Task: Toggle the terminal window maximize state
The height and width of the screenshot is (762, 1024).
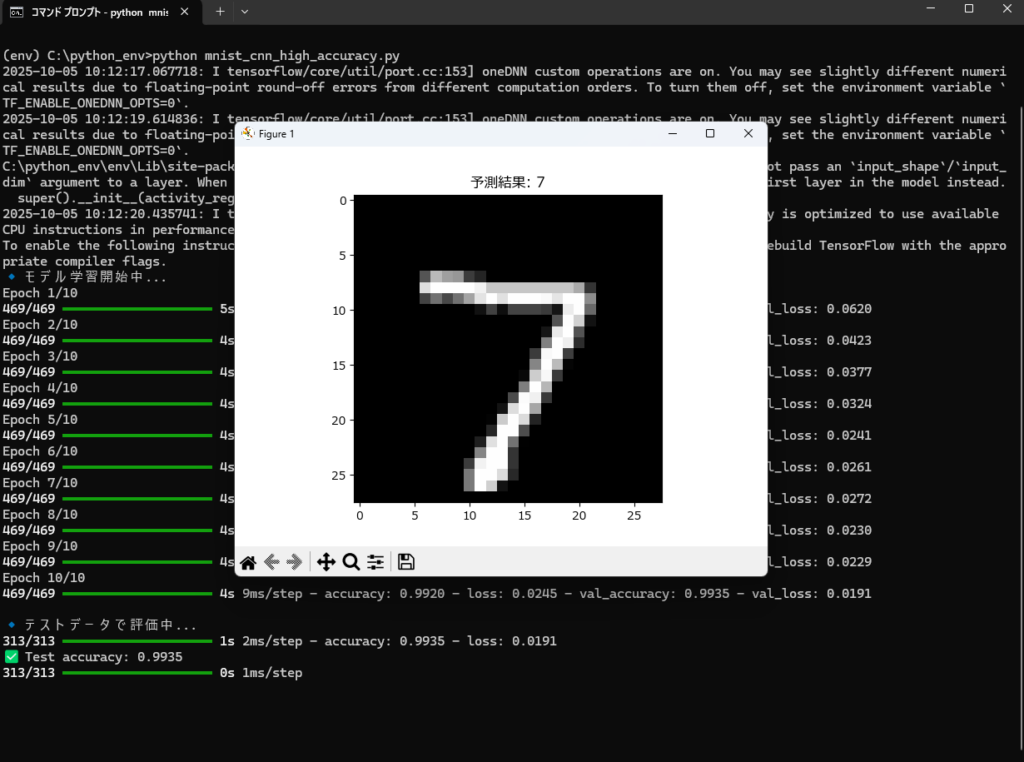Action: pyautogui.click(x=968, y=11)
